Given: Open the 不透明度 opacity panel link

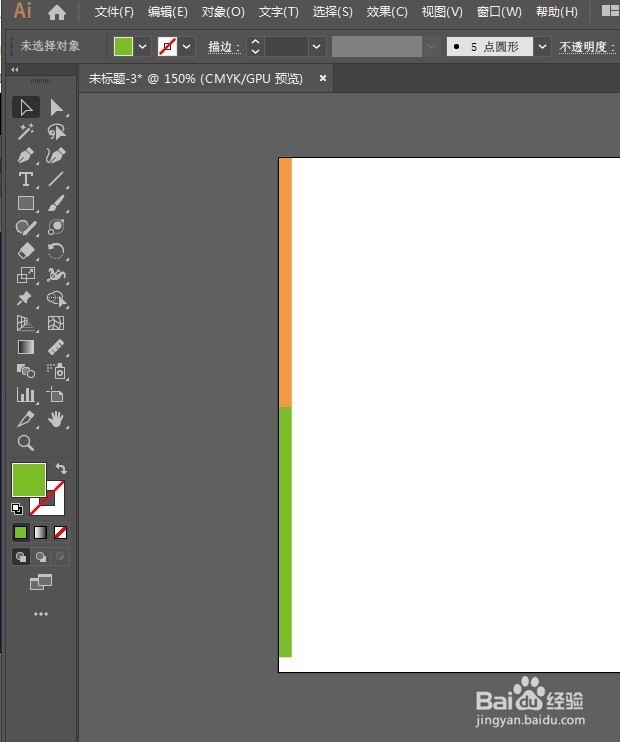Looking at the screenshot, I should (x=587, y=47).
